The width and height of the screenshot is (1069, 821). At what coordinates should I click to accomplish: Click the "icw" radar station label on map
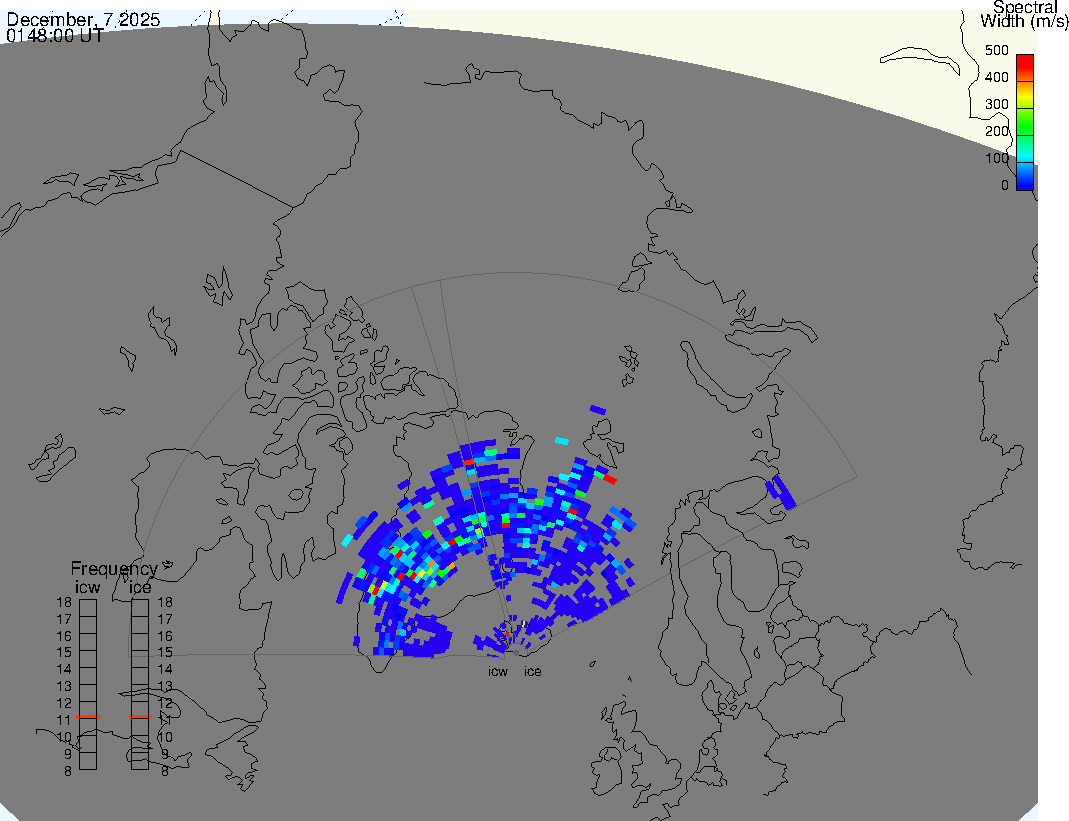(498, 672)
